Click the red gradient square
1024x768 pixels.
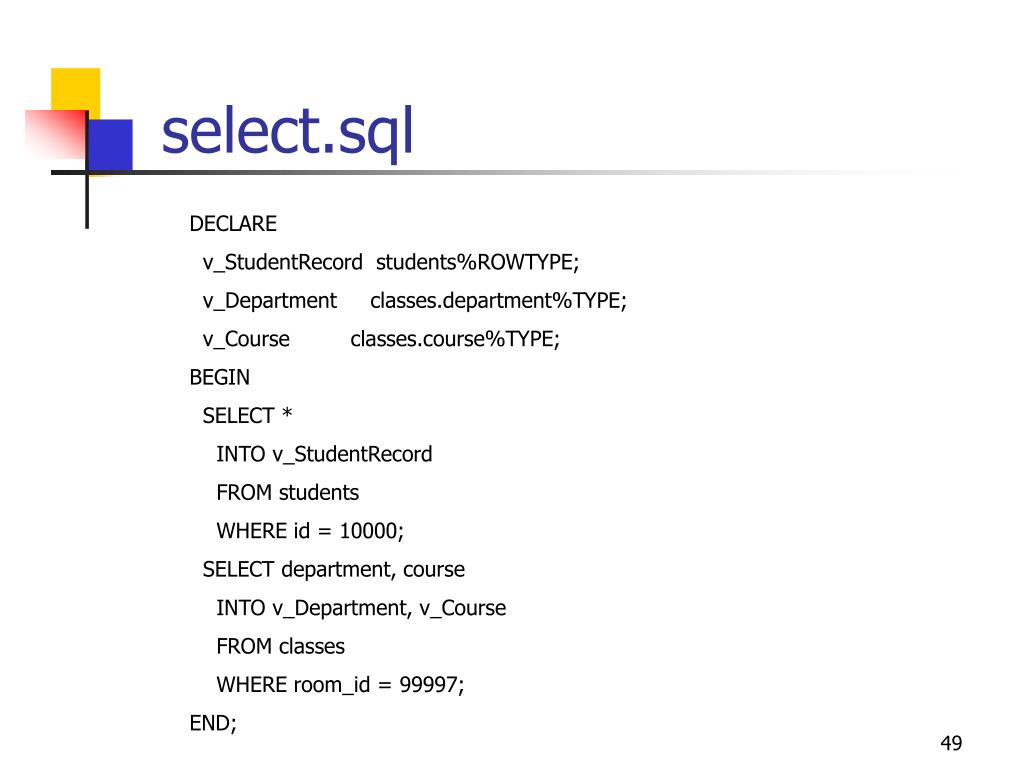tap(56, 135)
